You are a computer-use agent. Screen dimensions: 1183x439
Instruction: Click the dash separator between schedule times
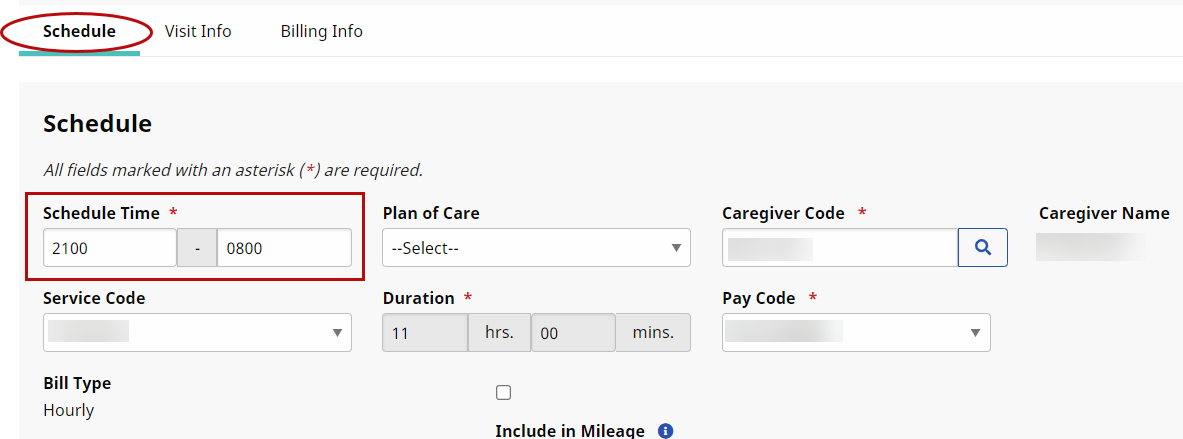click(x=197, y=248)
